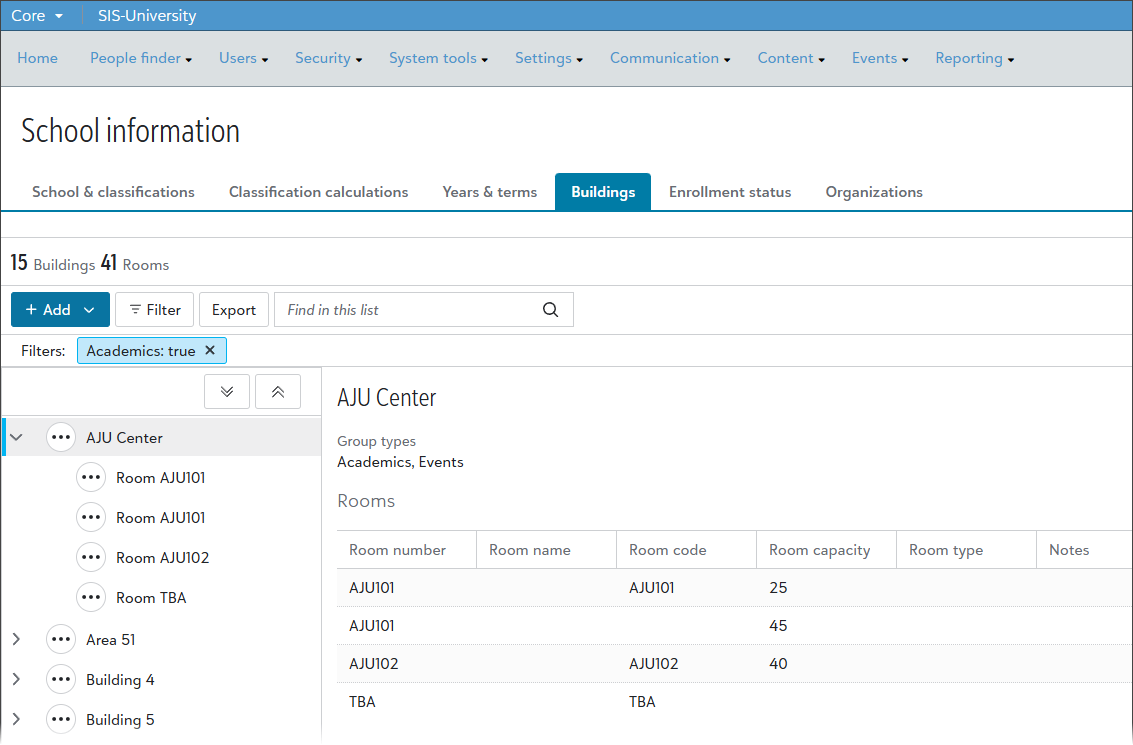Open the ellipsis menu for Building 5
Screen dimensions: 1133x745
[x=61, y=720]
